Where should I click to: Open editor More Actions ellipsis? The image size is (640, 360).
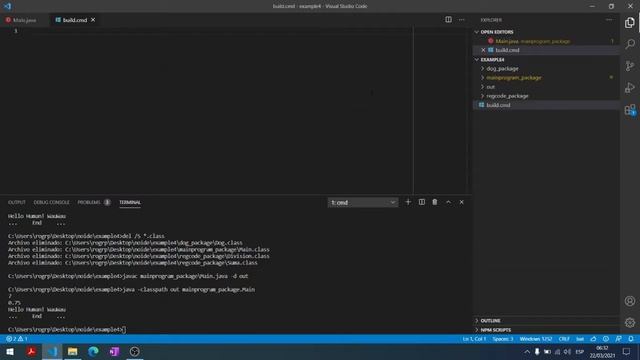point(461,20)
